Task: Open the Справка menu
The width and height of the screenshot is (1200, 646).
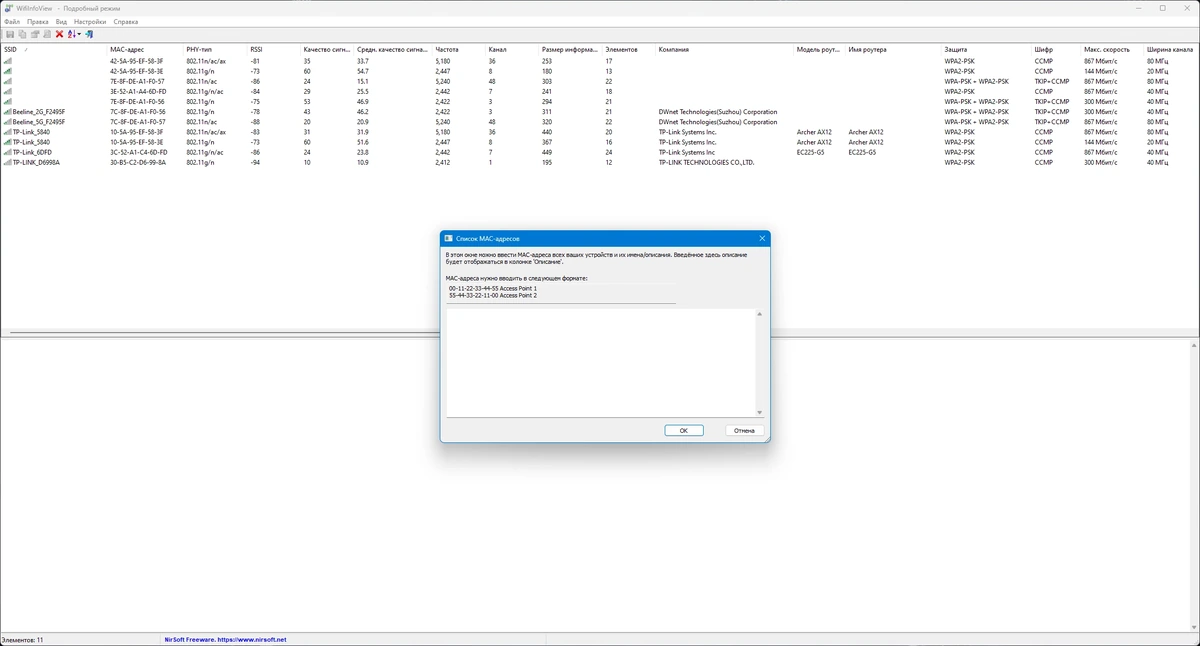Action: point(126,21)
